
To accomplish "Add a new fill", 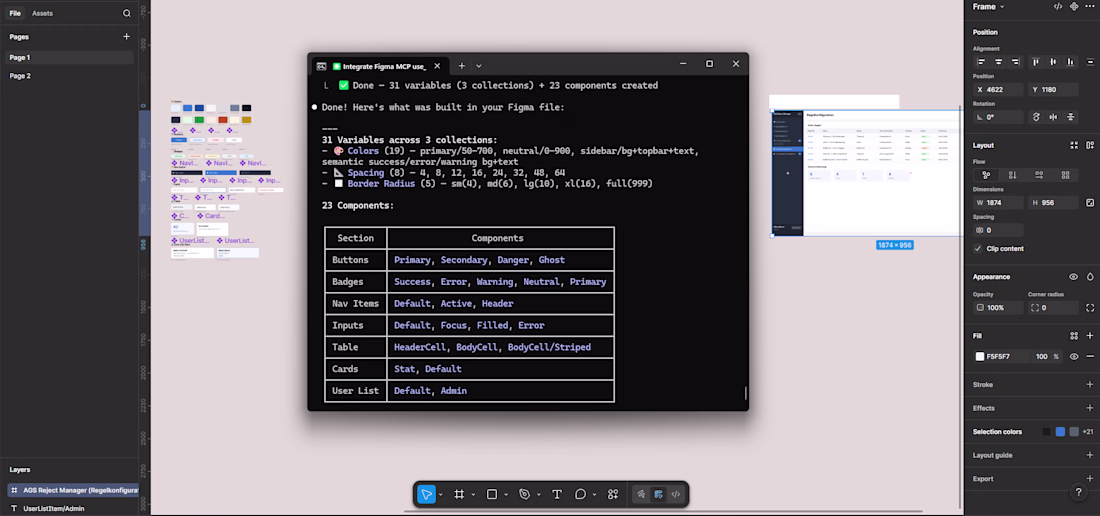I will pyautogui.click(x=1089, y=336).
